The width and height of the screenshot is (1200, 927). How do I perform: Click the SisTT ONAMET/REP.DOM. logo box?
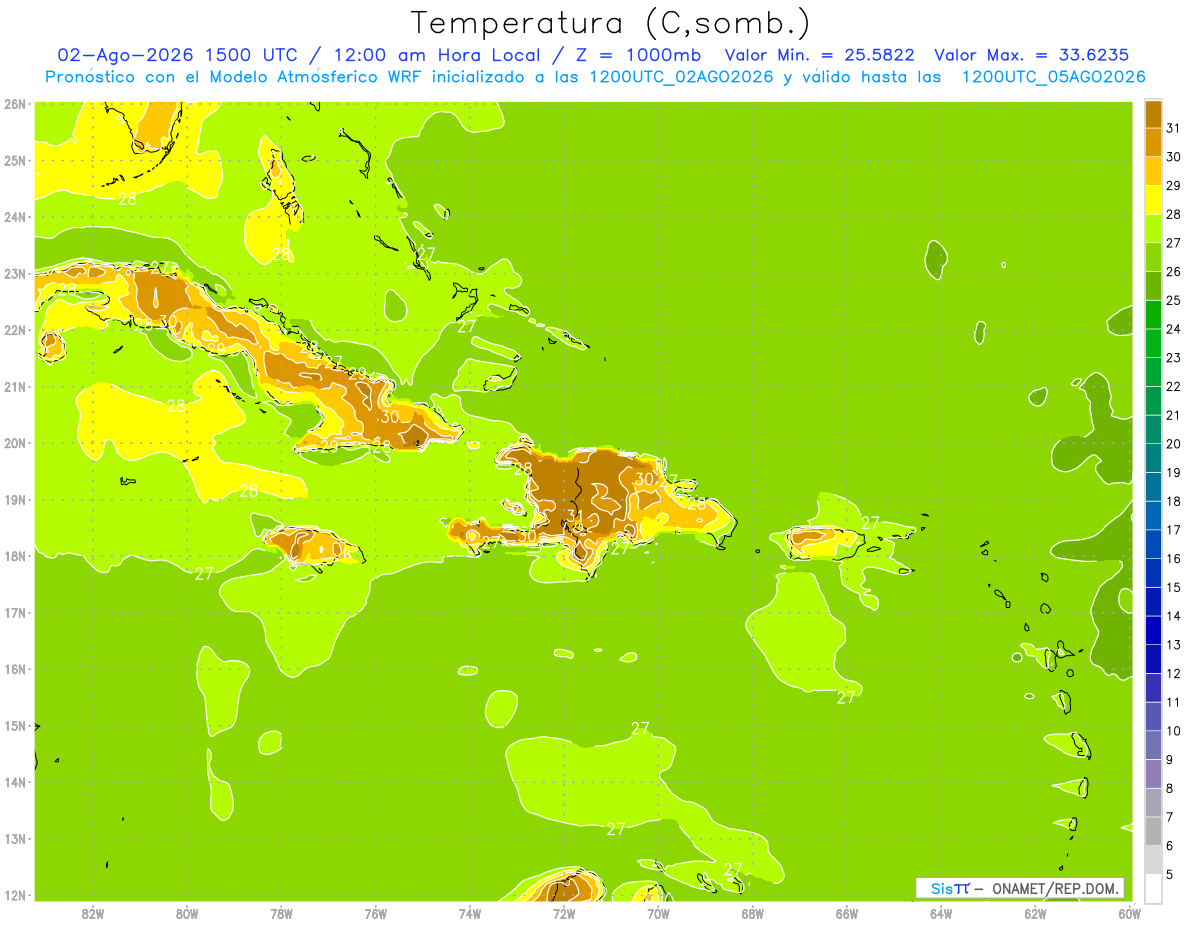click(x=1020, y=888)
